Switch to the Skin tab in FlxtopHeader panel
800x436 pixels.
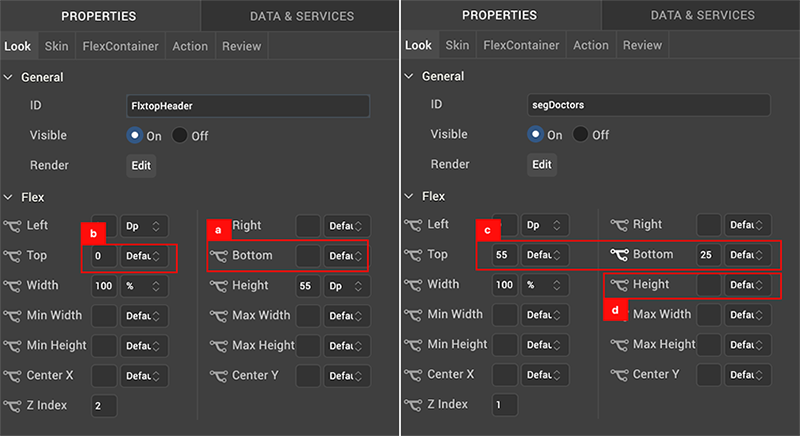click(57, 46)
